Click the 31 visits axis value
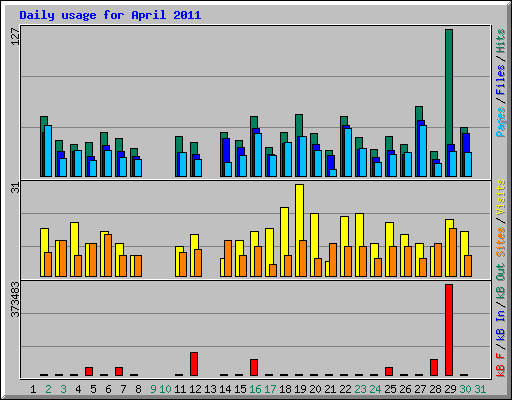512x400 pixels. tap(15, 188)
